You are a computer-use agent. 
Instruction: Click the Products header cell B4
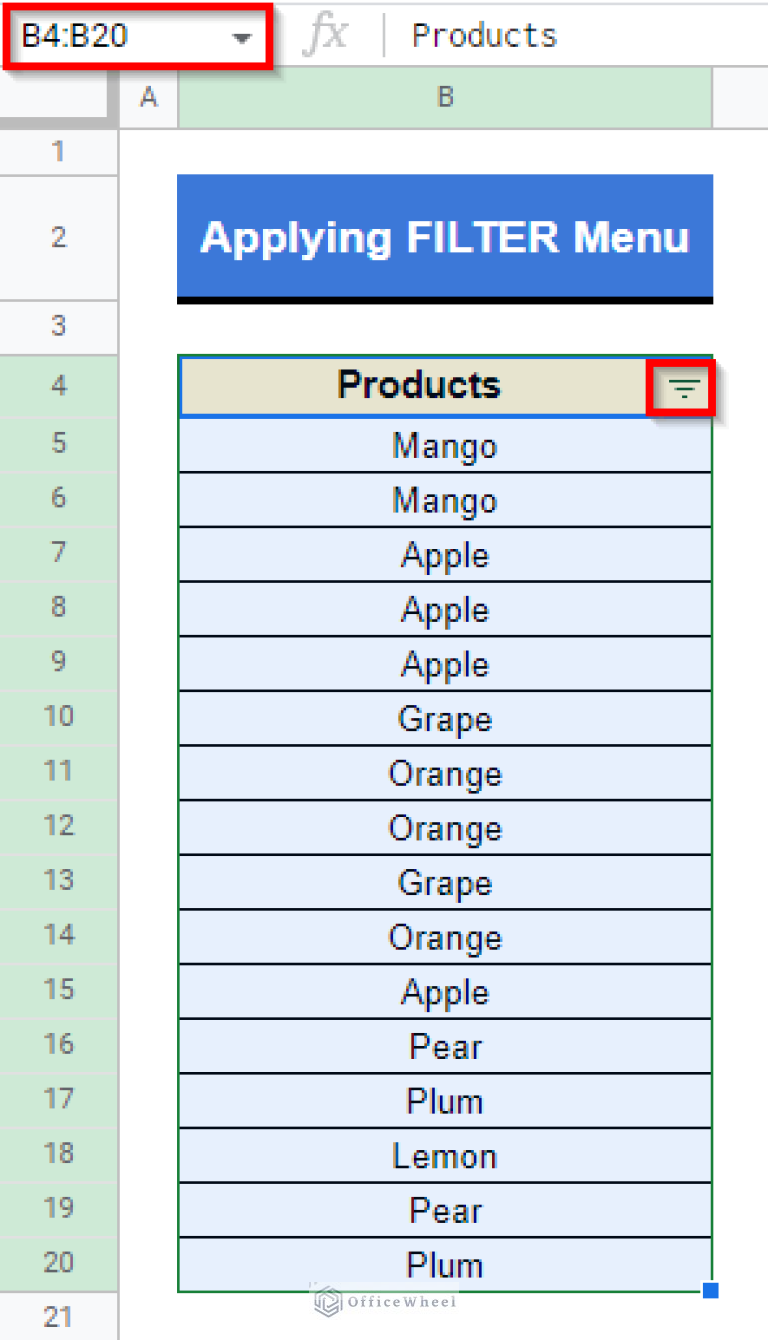pos(420,385)
